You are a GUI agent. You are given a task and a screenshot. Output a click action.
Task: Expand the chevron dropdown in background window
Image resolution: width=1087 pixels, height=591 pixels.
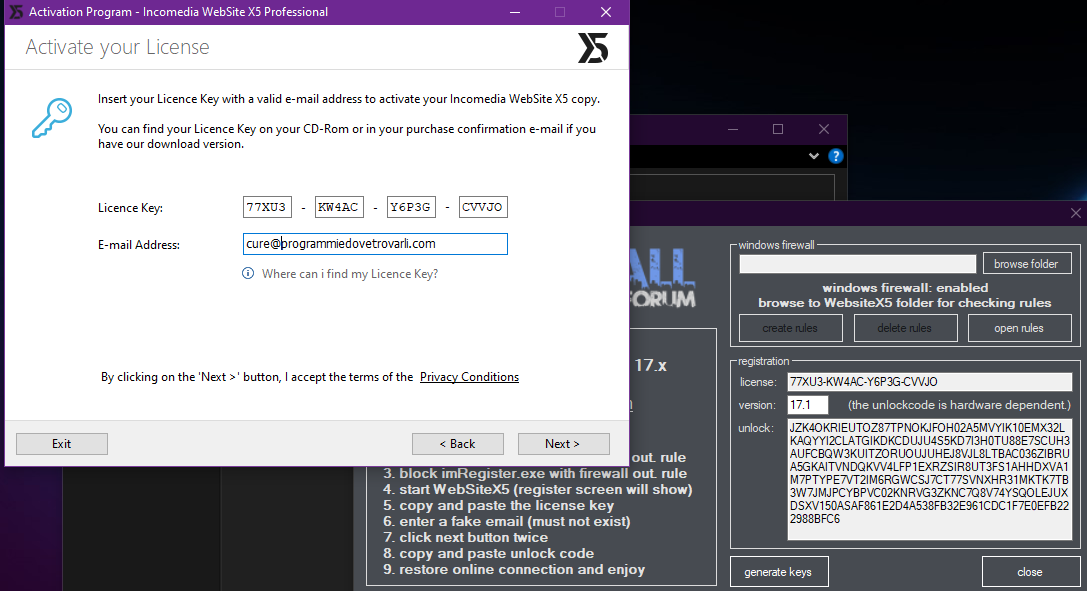pyautogui.click(x=814, y=156)
